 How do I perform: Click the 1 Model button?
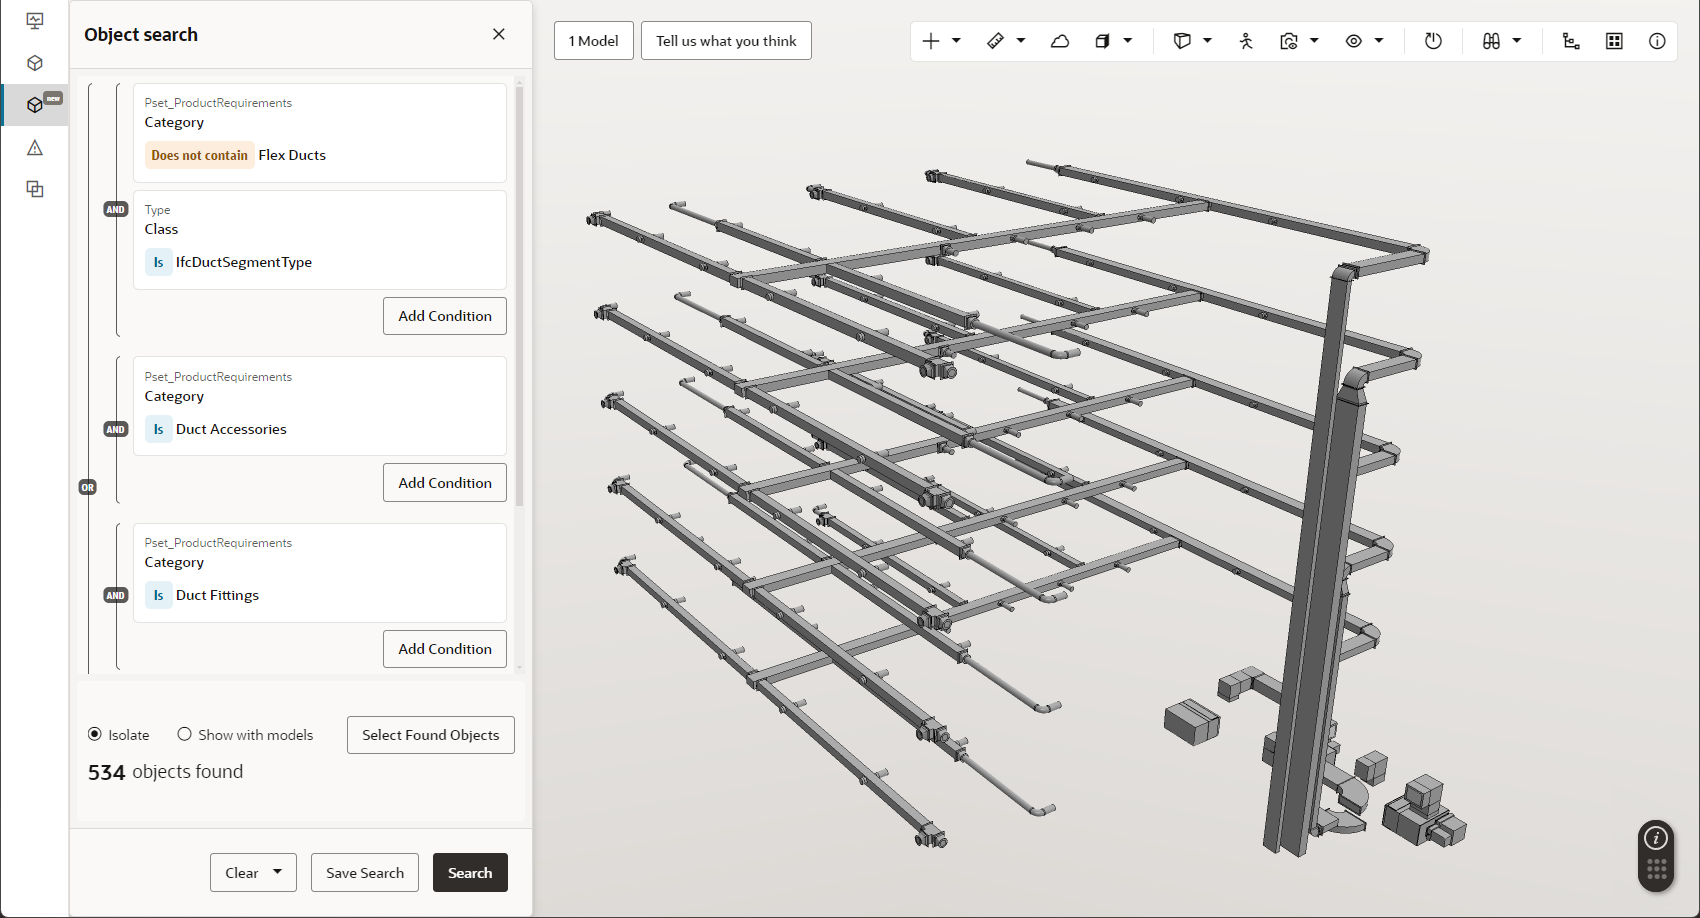(593, 41)
